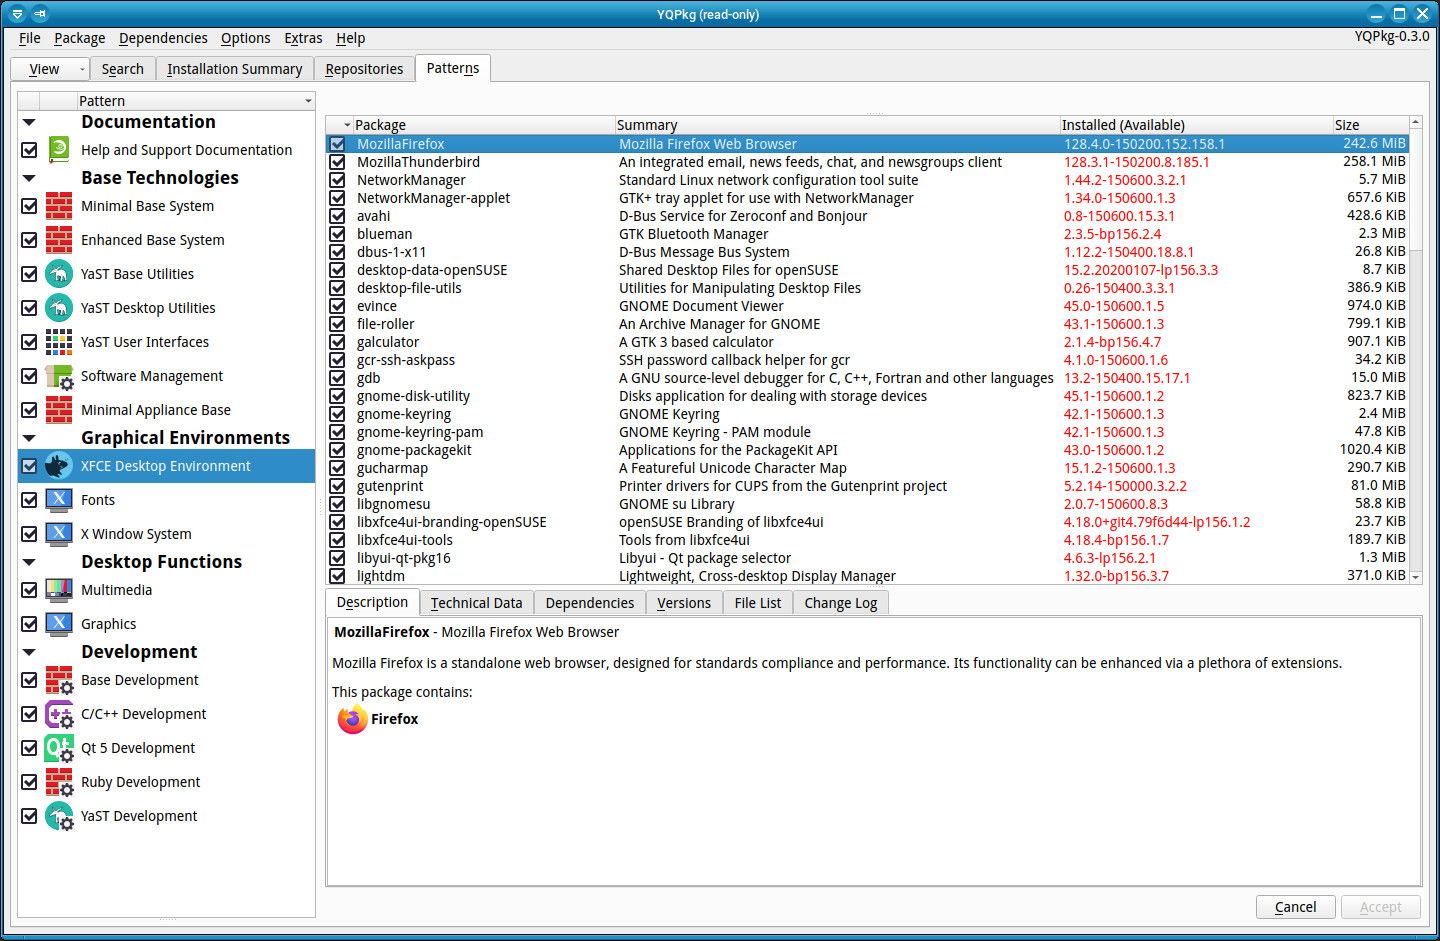Toggle the Fonts pattern checkbox
Screen dimensions: 1440x941
[x=29, y=500]
